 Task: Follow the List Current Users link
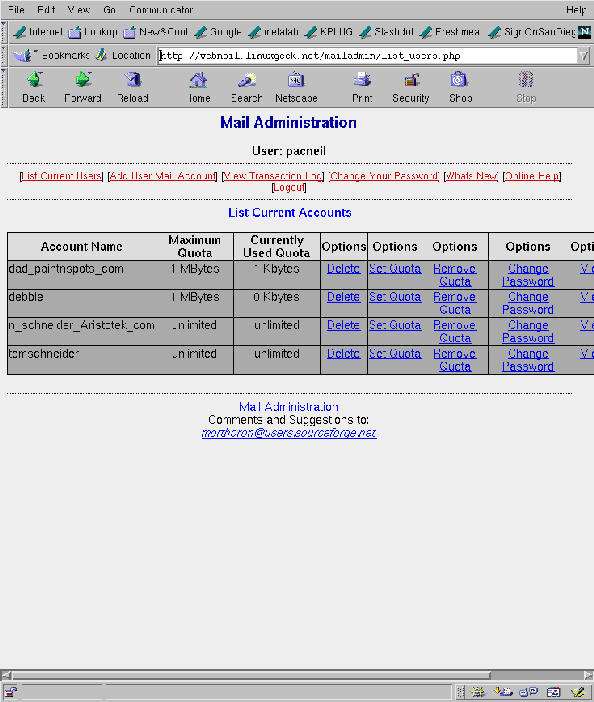(61, 176)
